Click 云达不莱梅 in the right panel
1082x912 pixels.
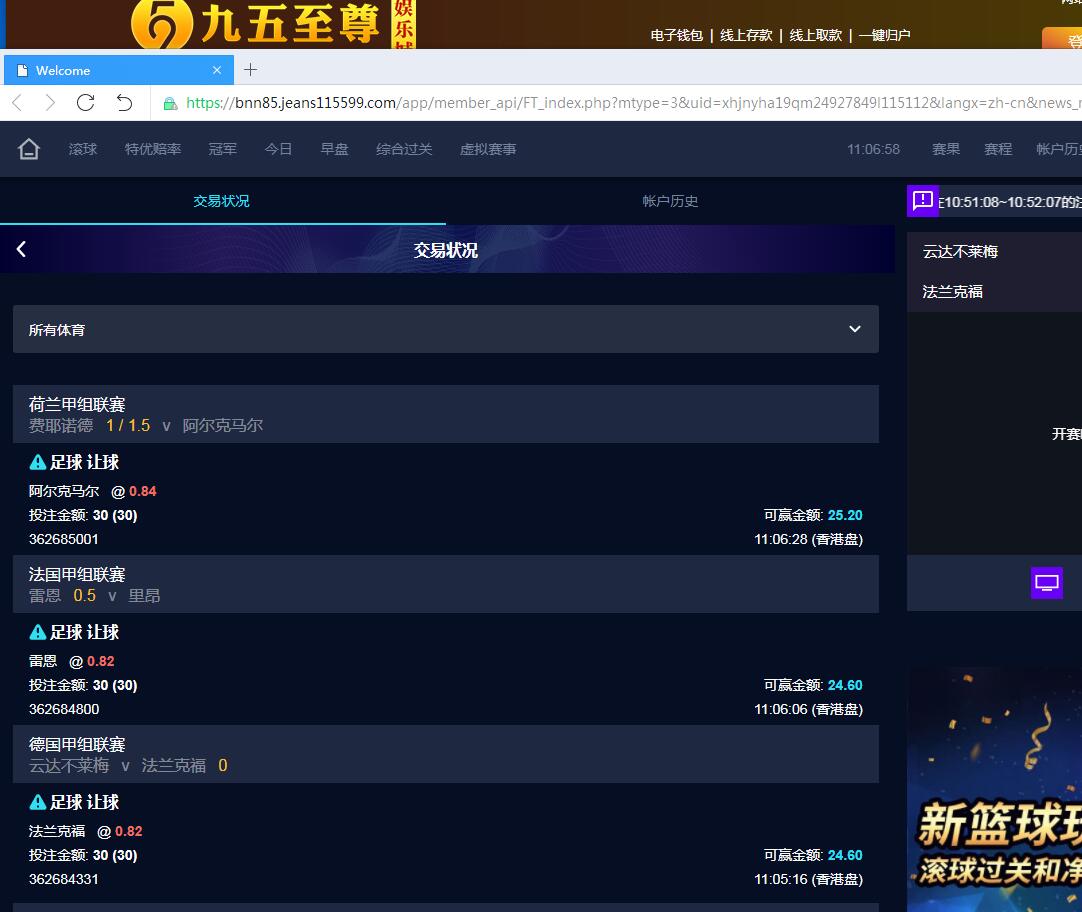(961, 252)
